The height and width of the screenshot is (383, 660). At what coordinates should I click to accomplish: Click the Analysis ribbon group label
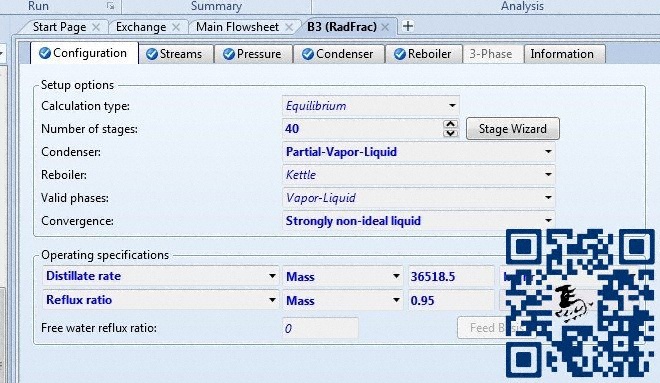tap(522, 6)
